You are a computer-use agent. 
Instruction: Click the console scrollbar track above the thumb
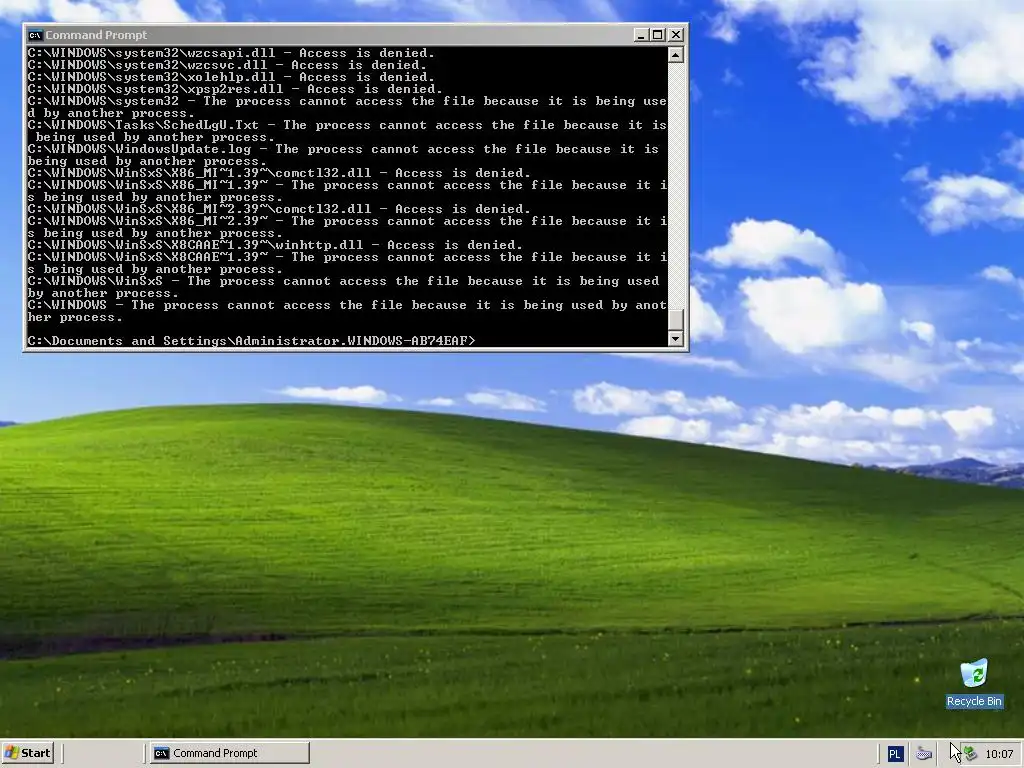coord(676,185)
